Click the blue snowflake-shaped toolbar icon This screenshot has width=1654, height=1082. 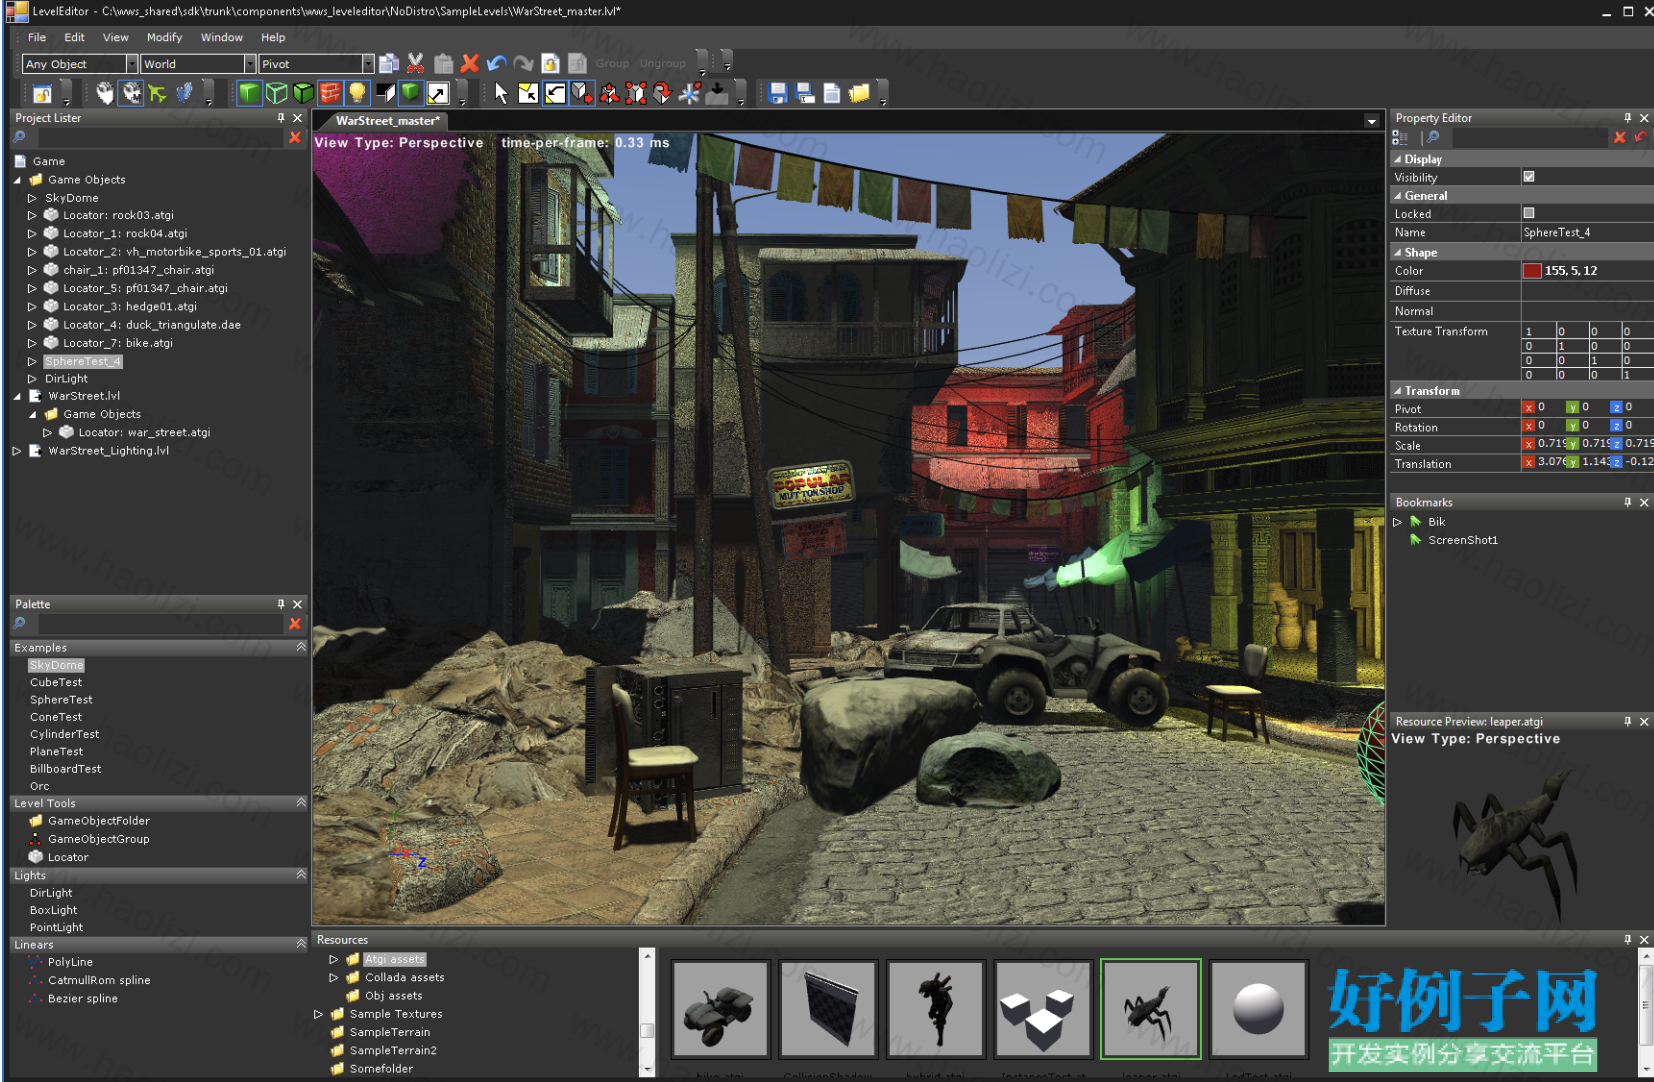(689, 93)
